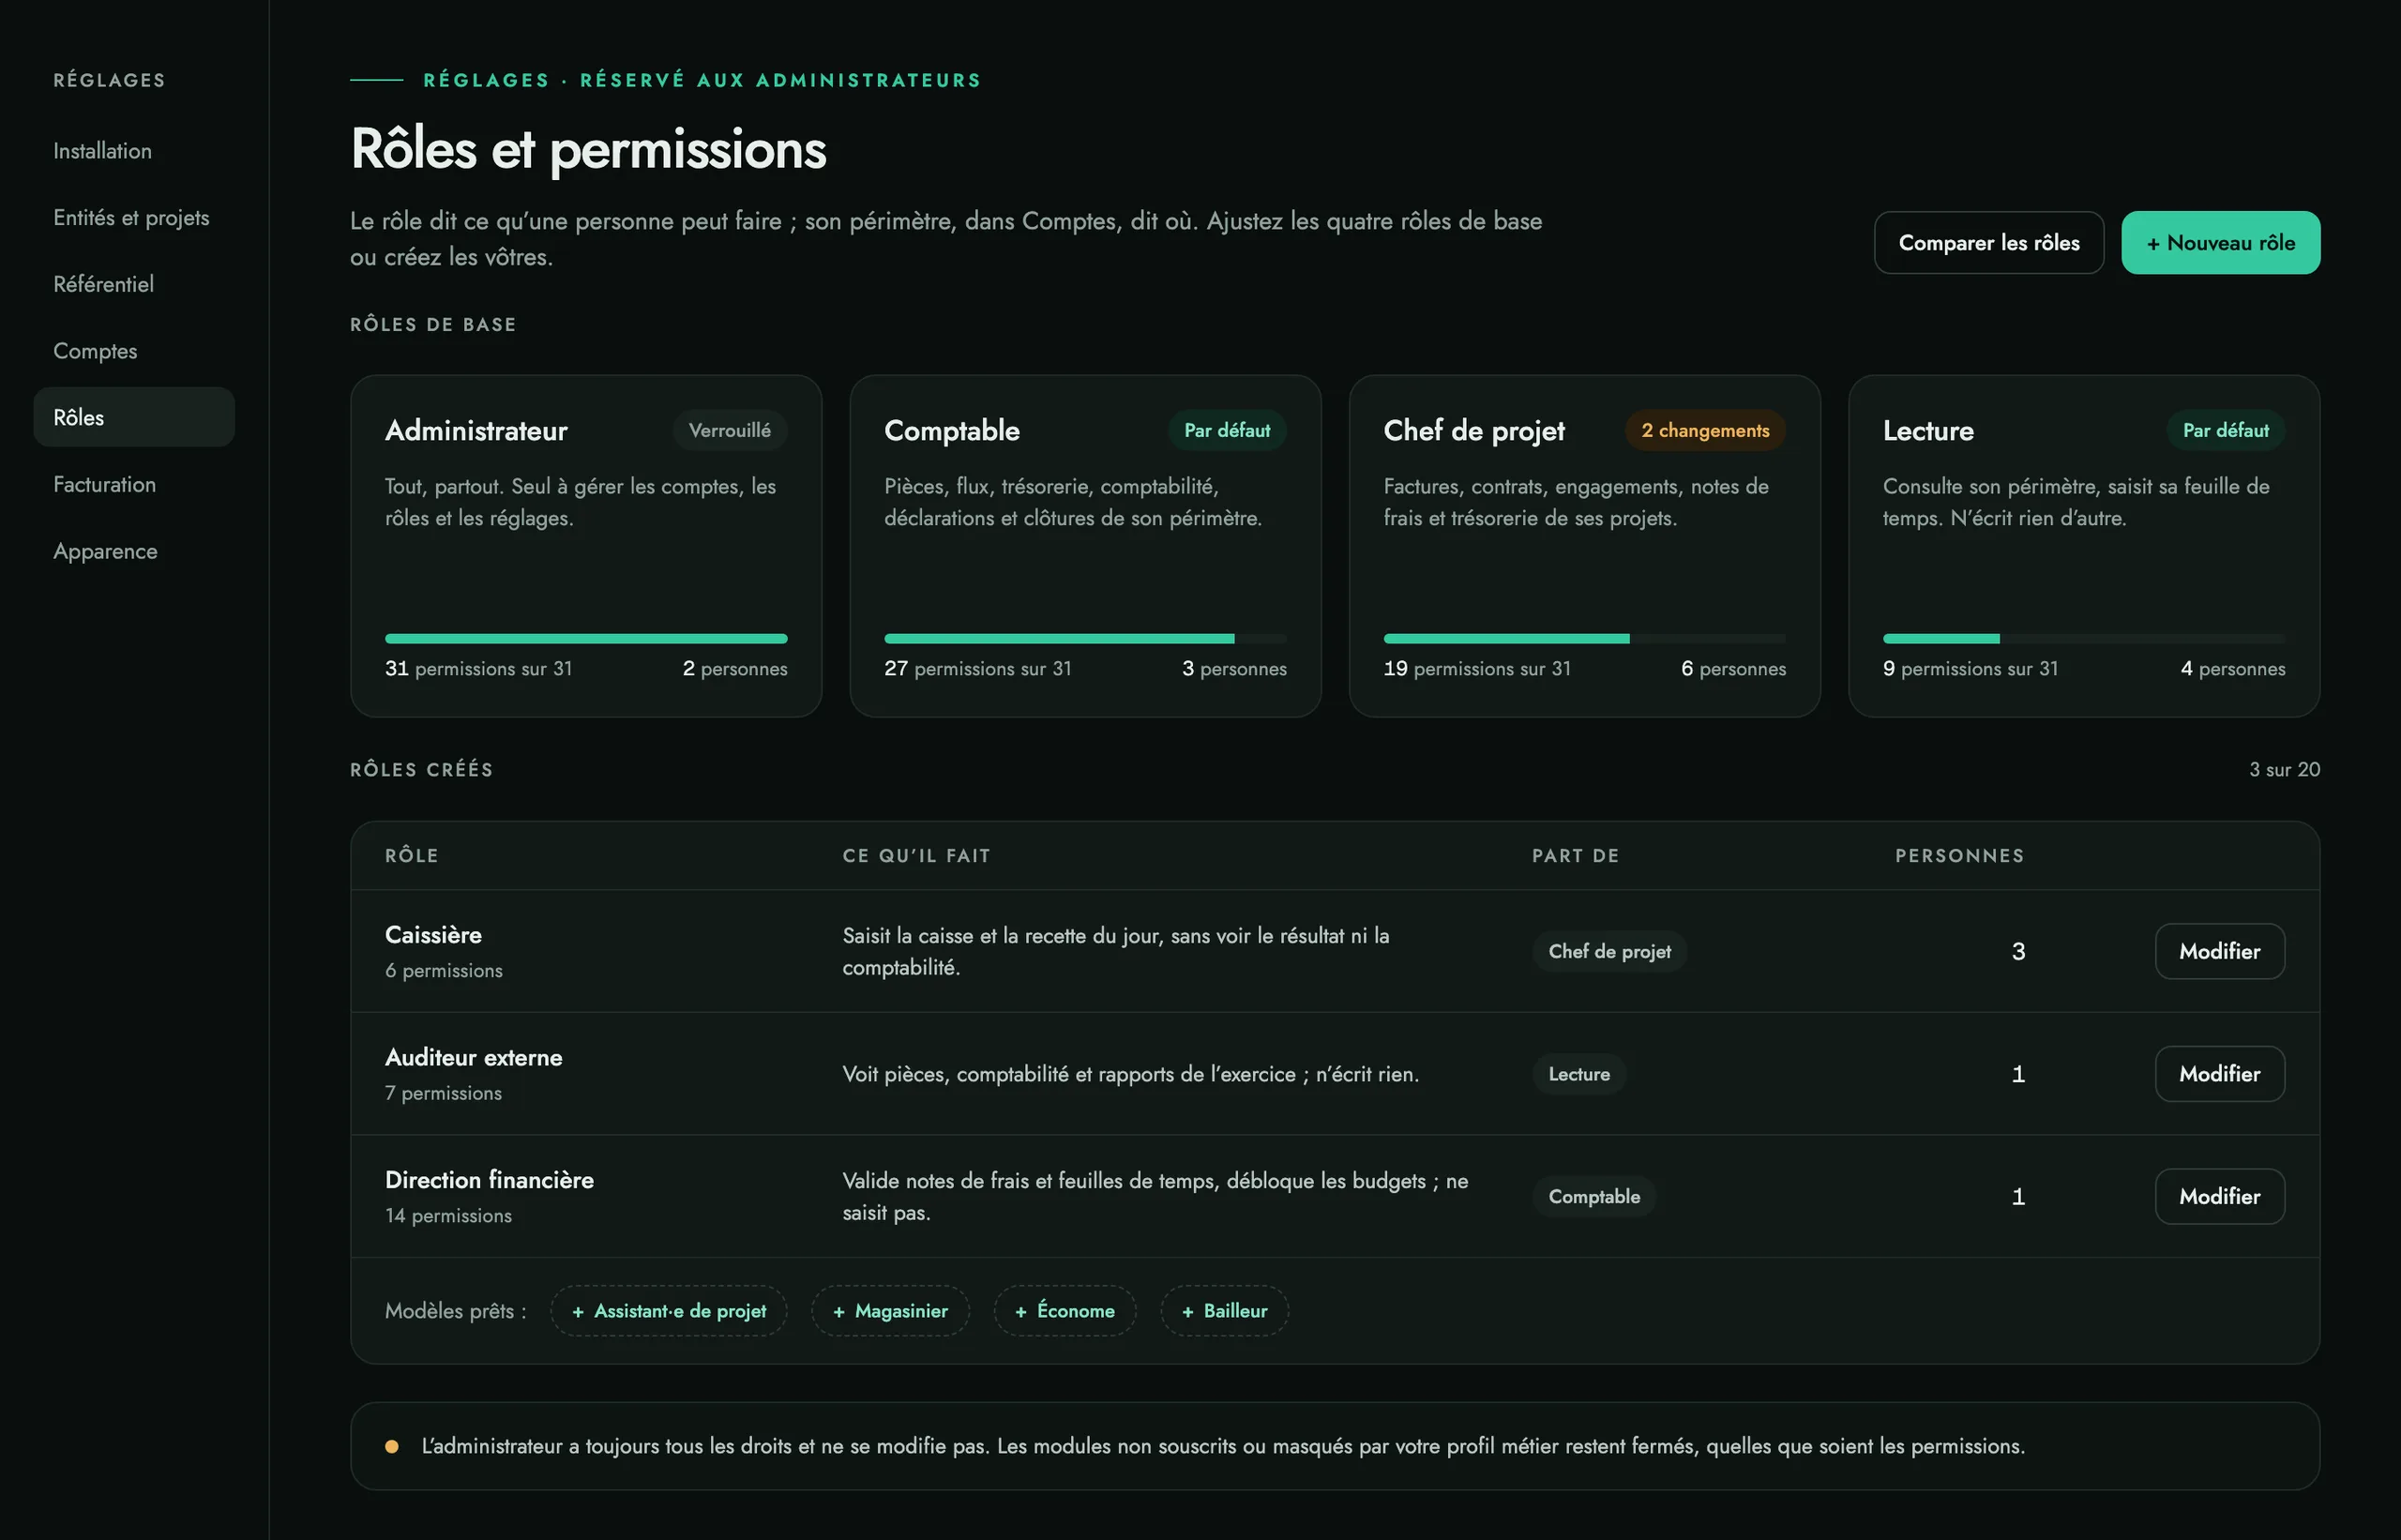Image resolution: width=2401 pixels, height=1540 pixels.
Task: Open the Administrateur role card
Action: coord(586,546)
